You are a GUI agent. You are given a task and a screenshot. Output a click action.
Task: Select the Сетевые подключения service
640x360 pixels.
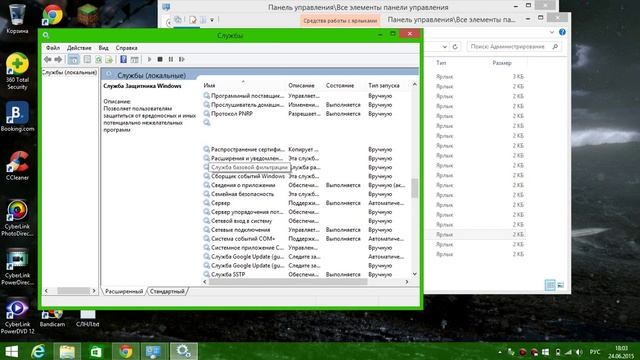[x=306, y=230]
